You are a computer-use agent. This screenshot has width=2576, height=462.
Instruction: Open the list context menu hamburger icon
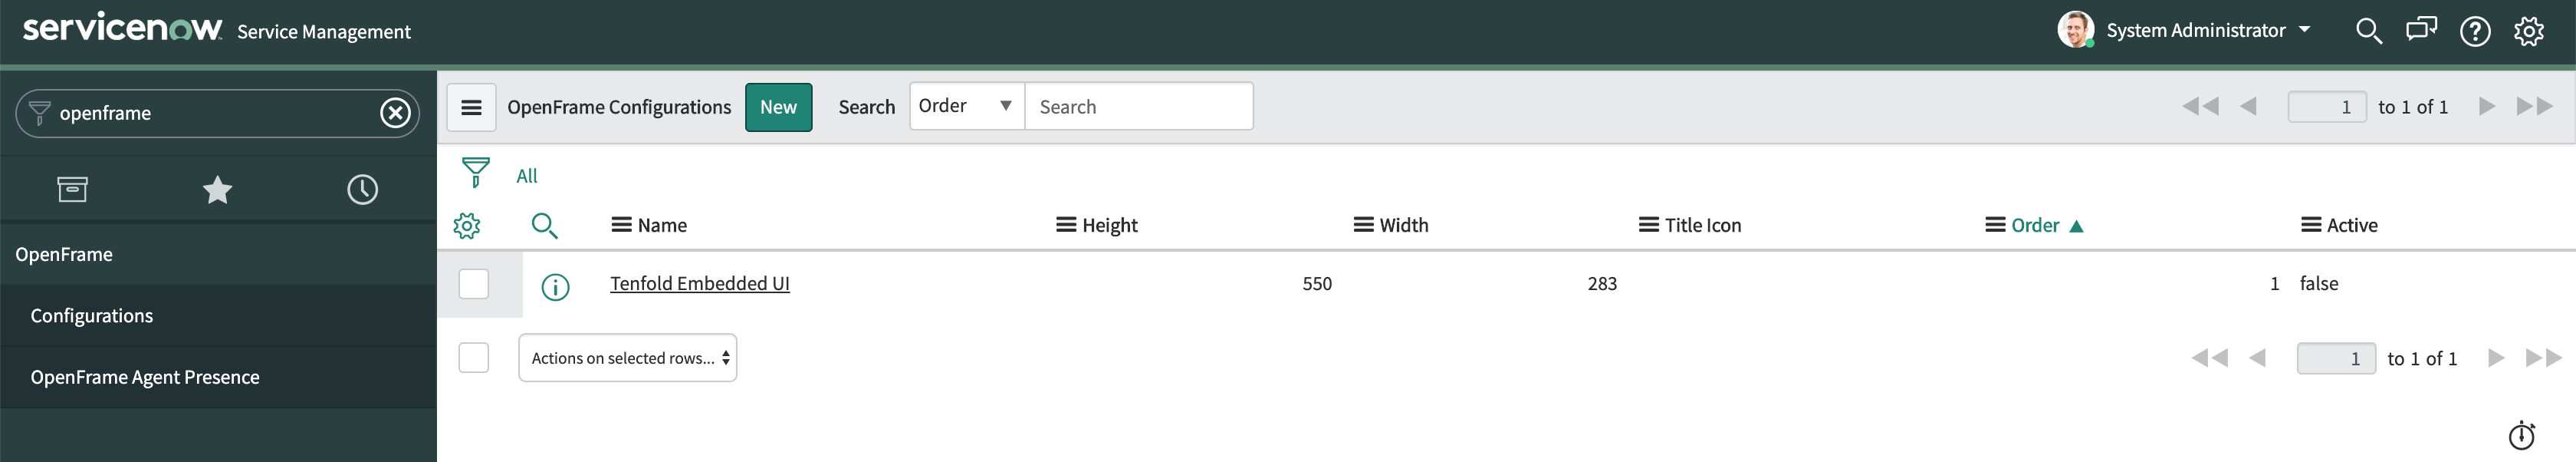(471, 106)
